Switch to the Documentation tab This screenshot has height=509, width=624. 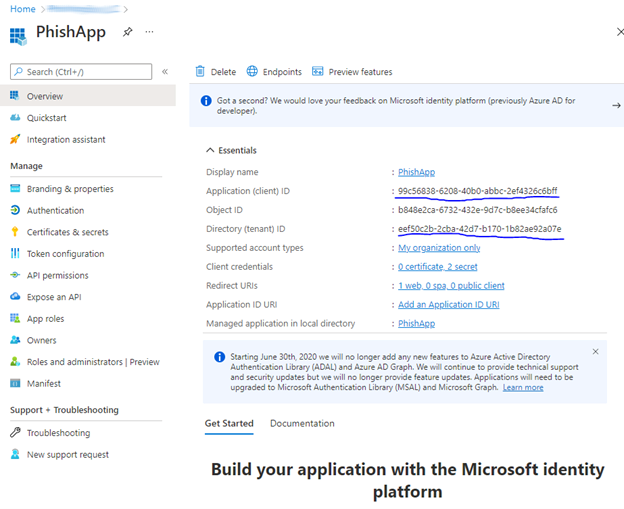point(302,423)
